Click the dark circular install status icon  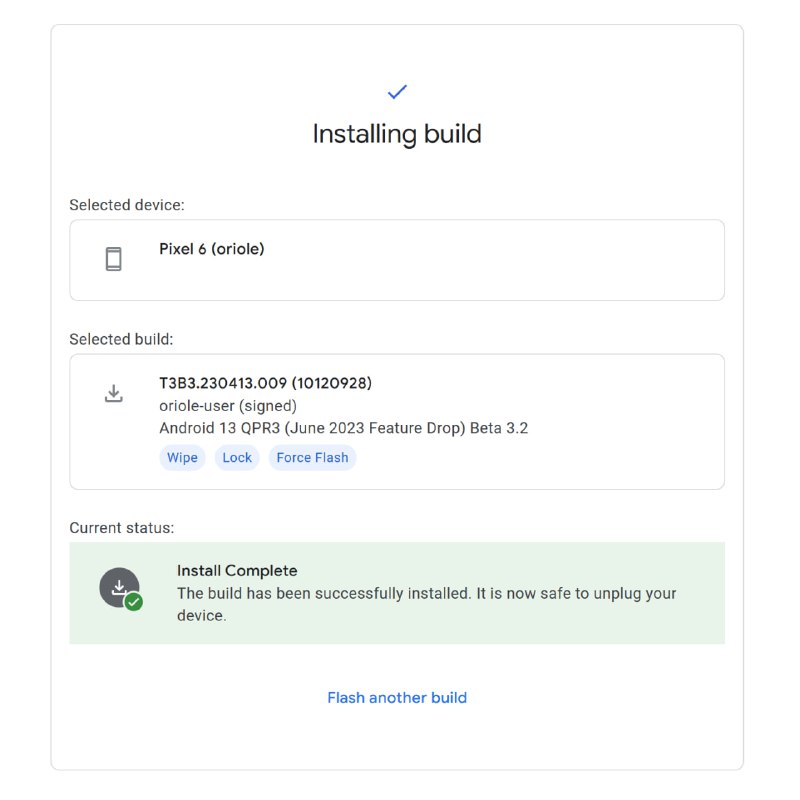click(x=118, y=587)
